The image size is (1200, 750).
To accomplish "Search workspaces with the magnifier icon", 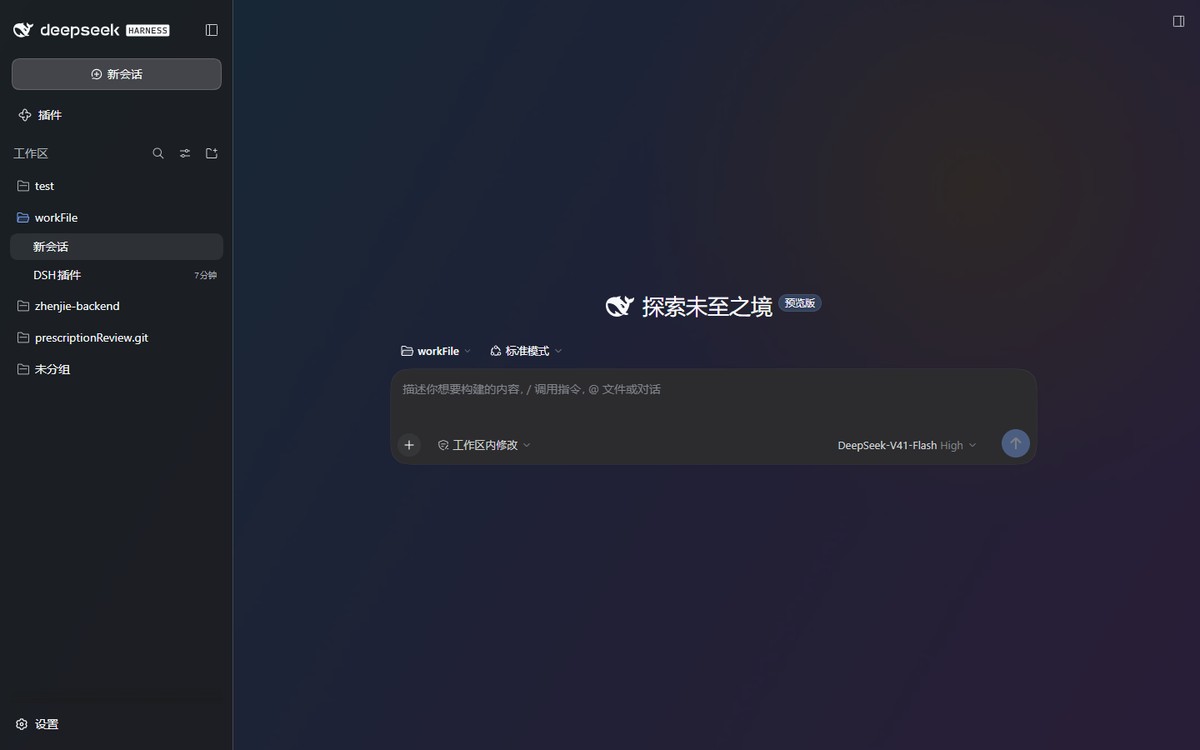I will 158,153.
